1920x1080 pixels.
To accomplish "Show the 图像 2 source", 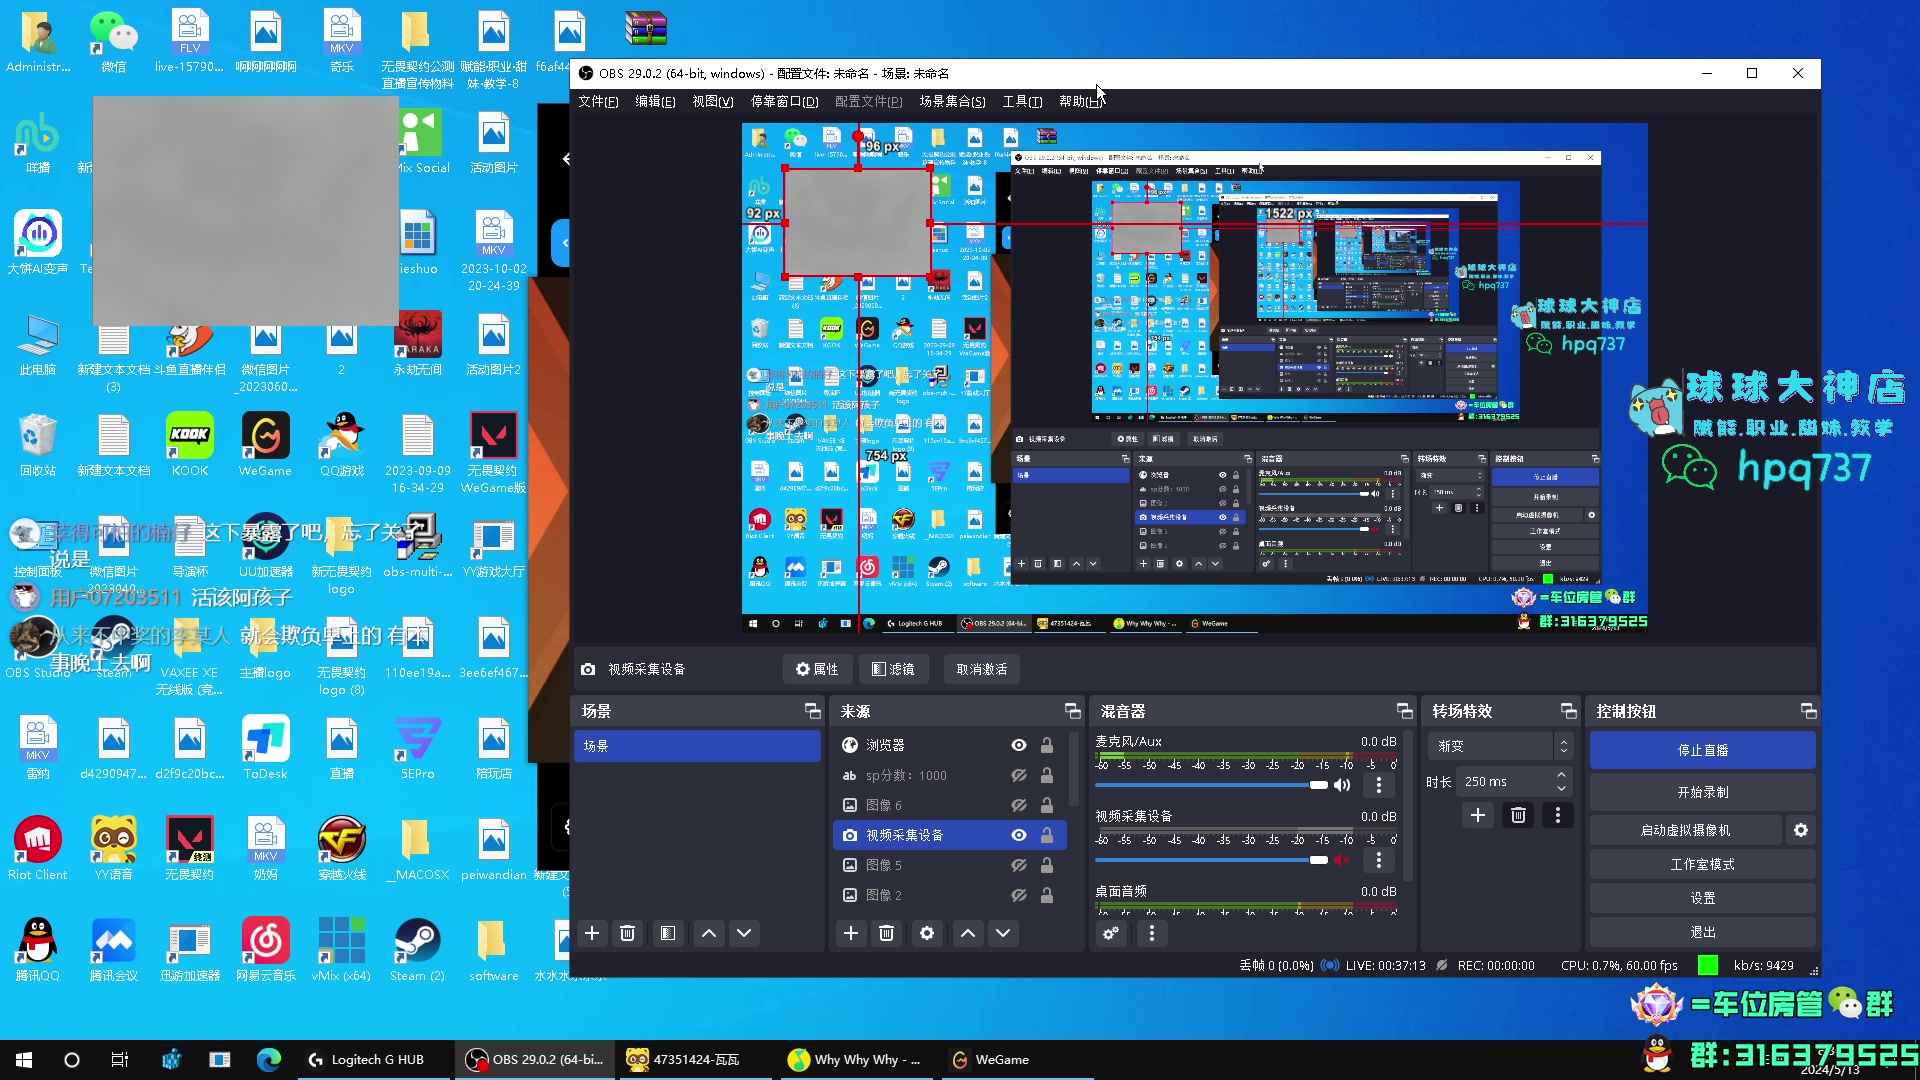I will pos(1019,895).
